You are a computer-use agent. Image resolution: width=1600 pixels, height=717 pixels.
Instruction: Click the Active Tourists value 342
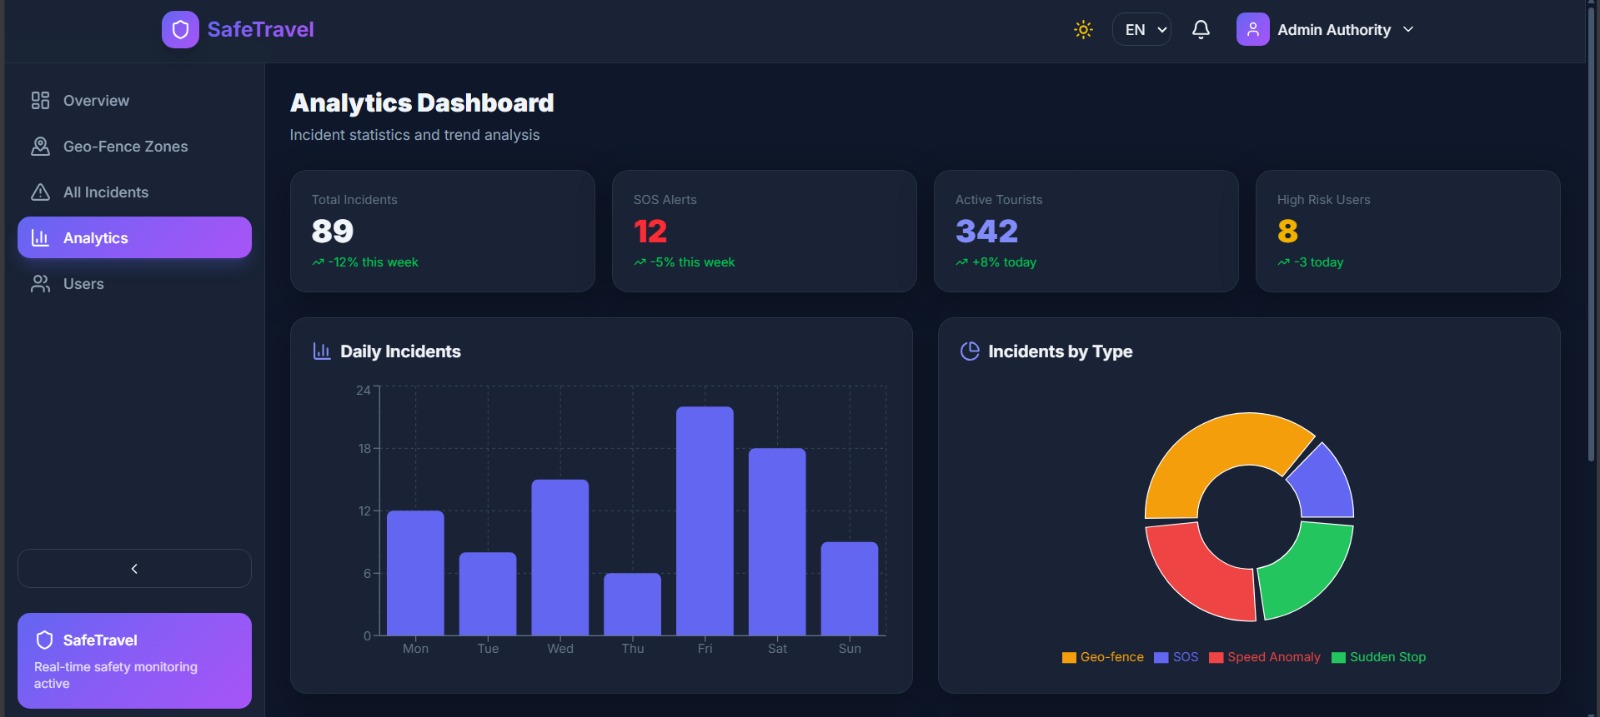point(986,231)
